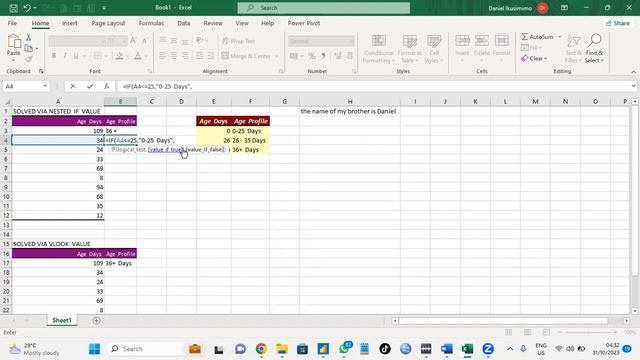Image resolution: width=640 pixels, height=360 pixels.
Task: Expand the formula bar chevron
Action: [633, 86]
